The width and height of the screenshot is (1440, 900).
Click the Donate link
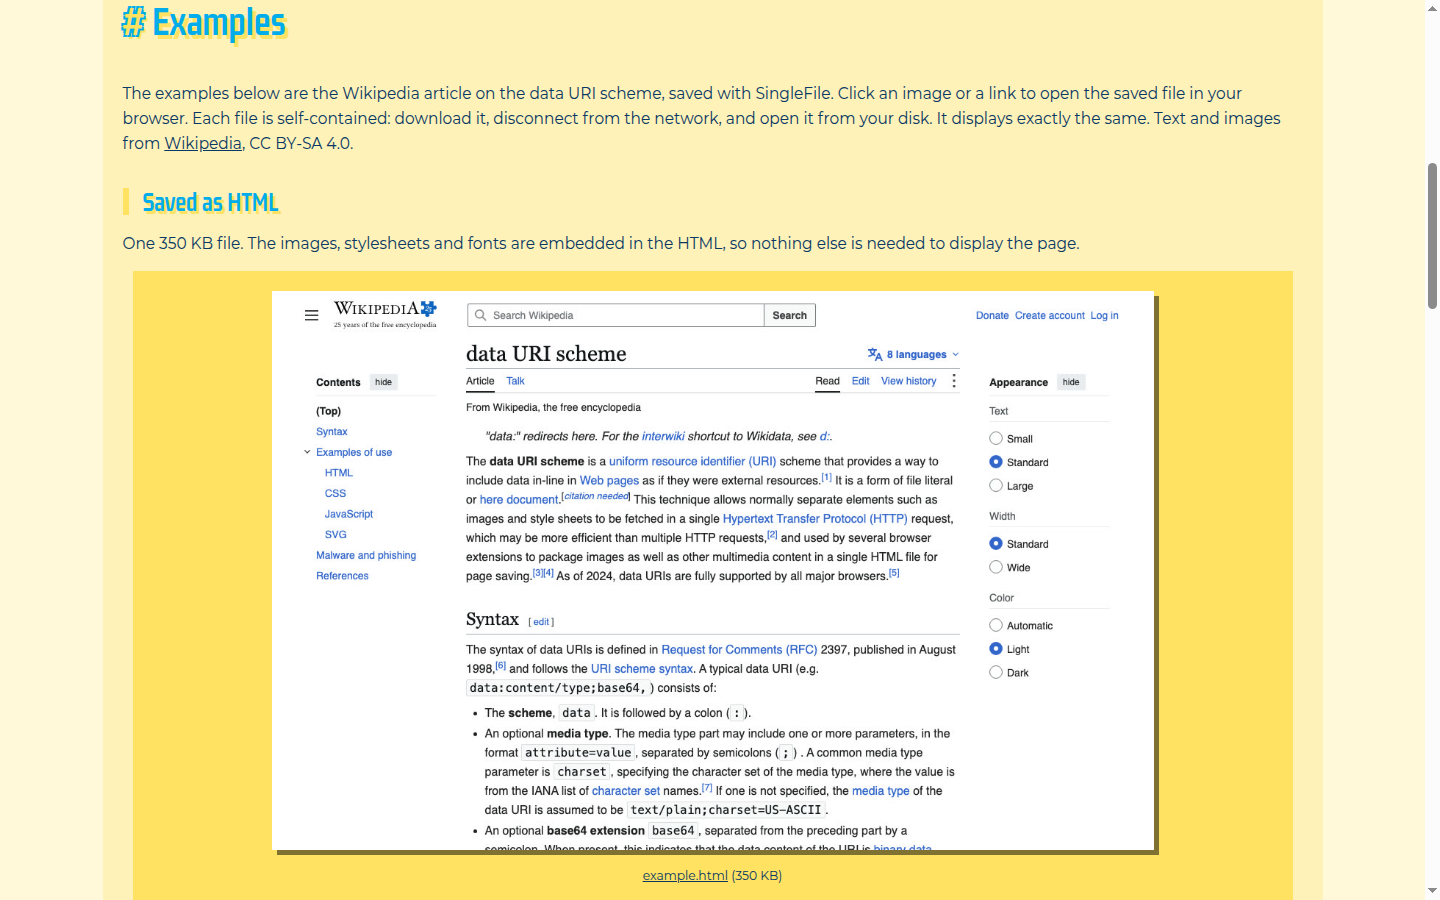pos(993,315)
